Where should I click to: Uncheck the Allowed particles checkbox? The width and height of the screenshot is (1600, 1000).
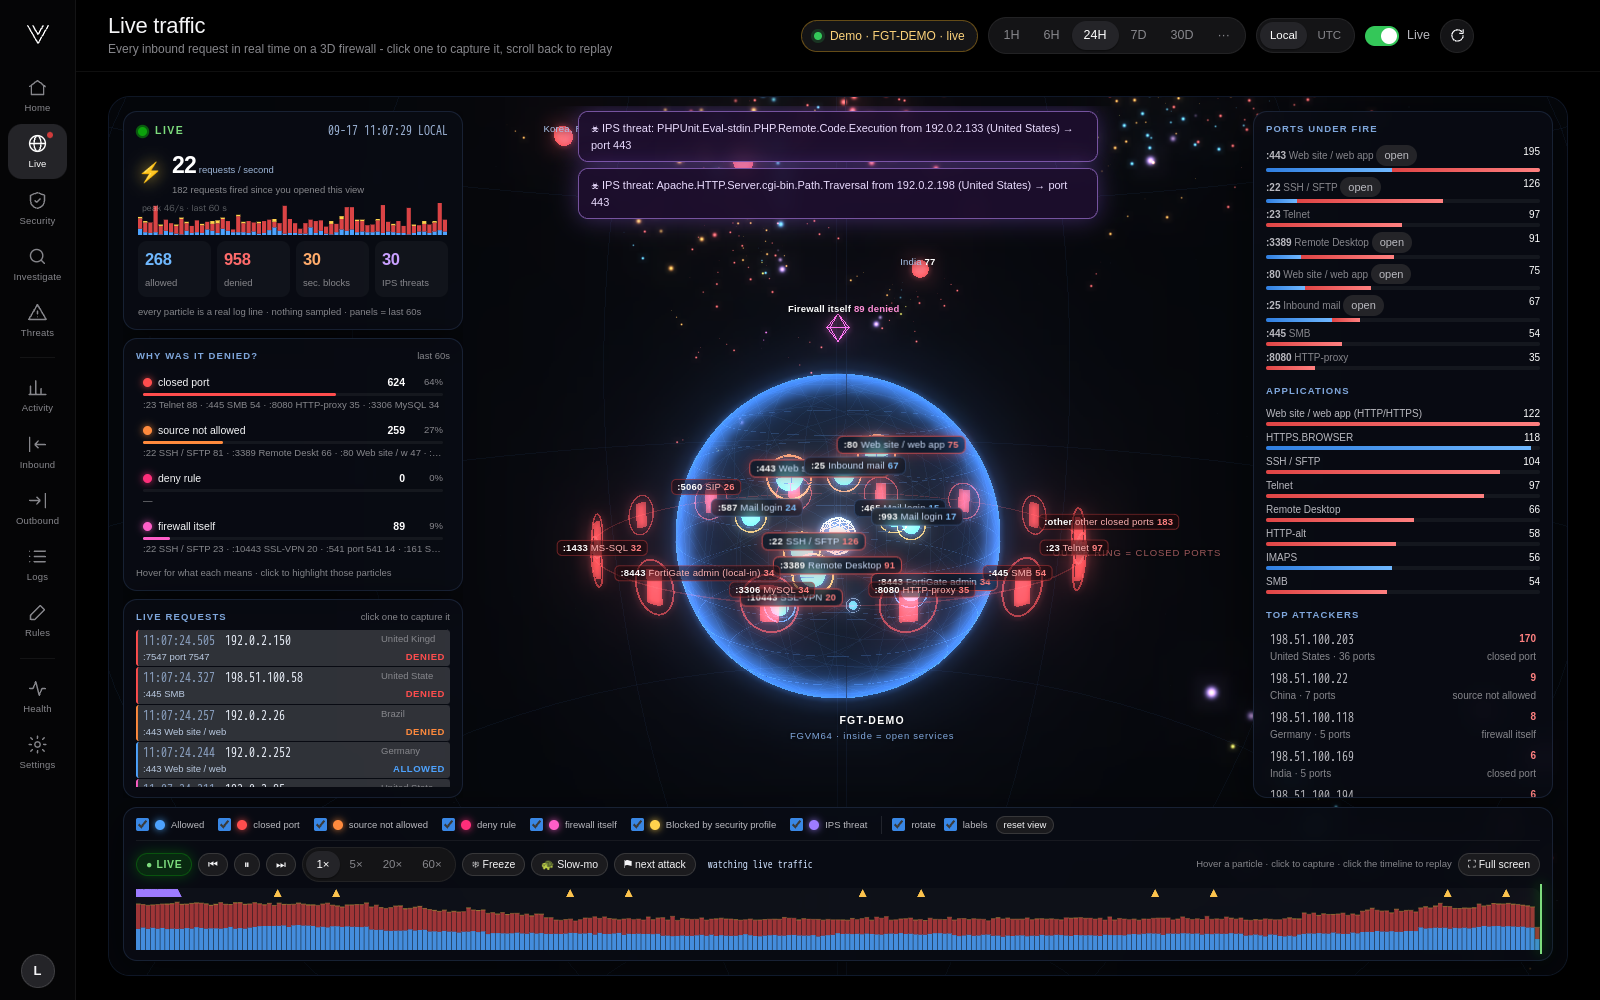pos(142,825)
